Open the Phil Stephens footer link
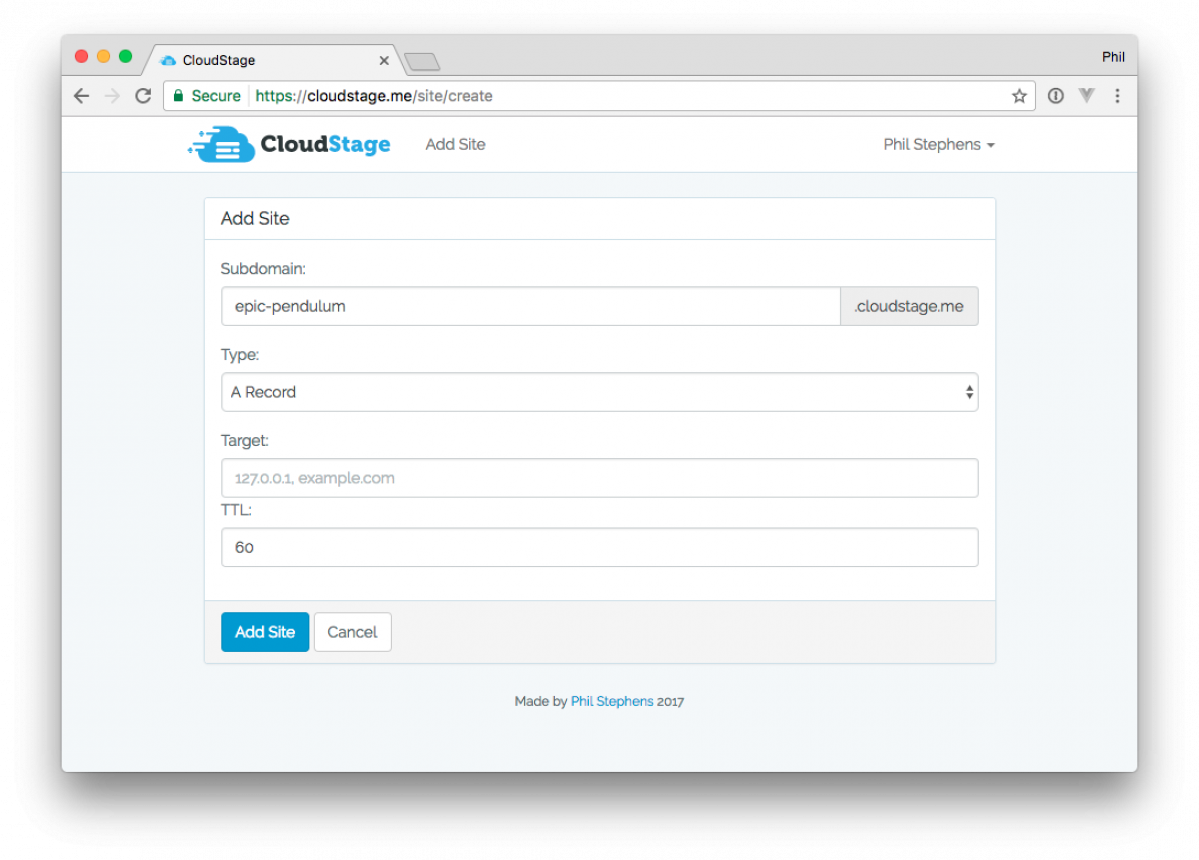Viewport: 1199px width, 860px height. (x=612, y=701)
